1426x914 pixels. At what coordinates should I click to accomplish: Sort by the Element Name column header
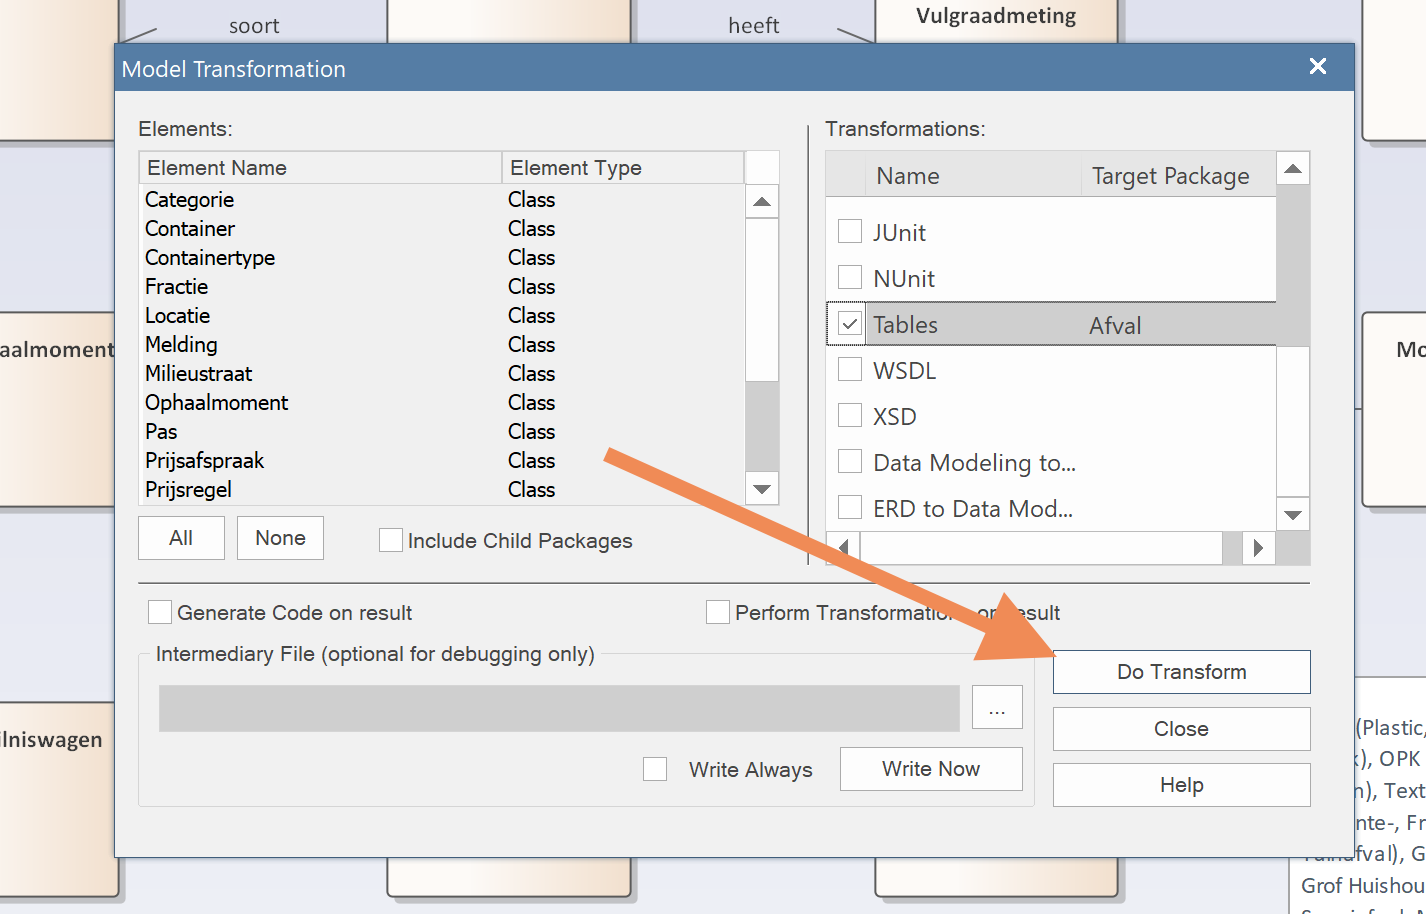(320, 168)
